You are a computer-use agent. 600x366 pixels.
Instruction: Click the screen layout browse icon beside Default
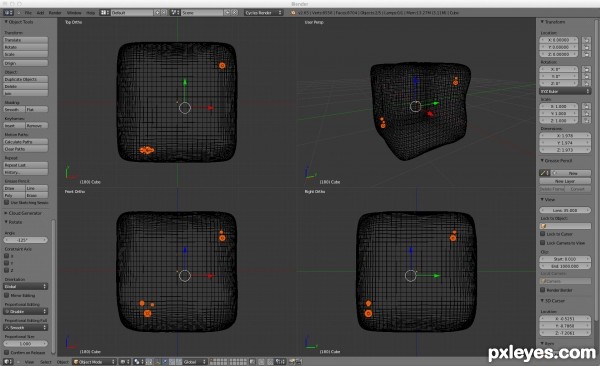point(104,13)
